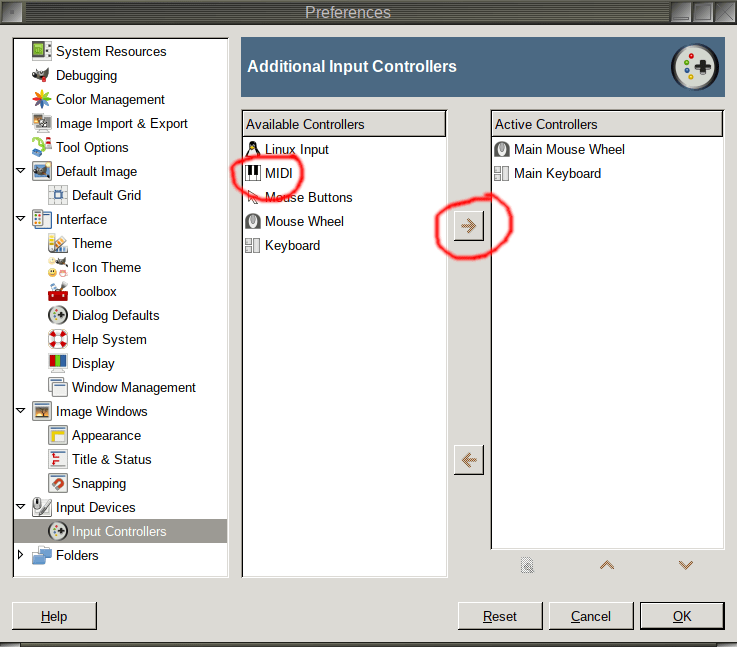
Task: Click the Help button
Action: [x=54, y=616]
